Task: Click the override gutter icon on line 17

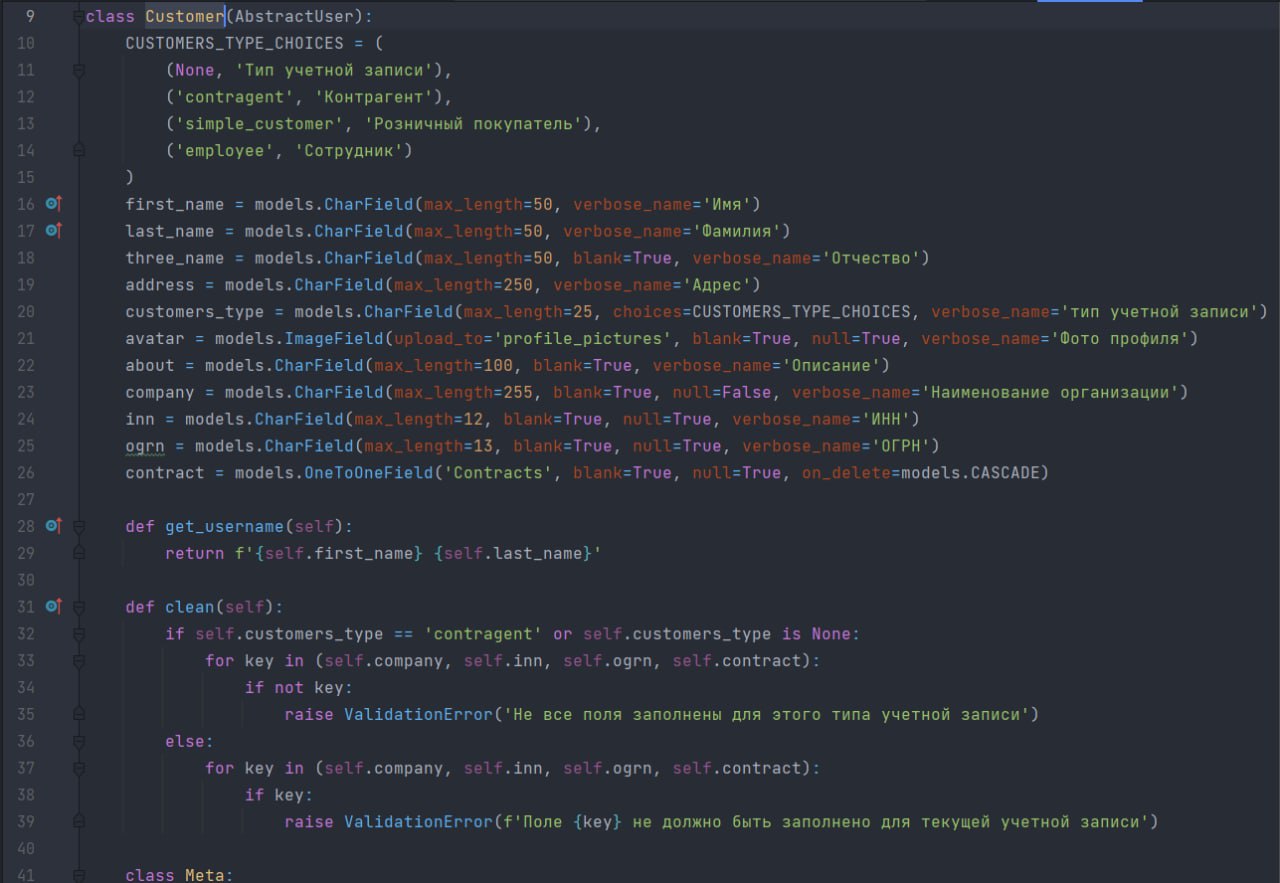Action: 54,231
